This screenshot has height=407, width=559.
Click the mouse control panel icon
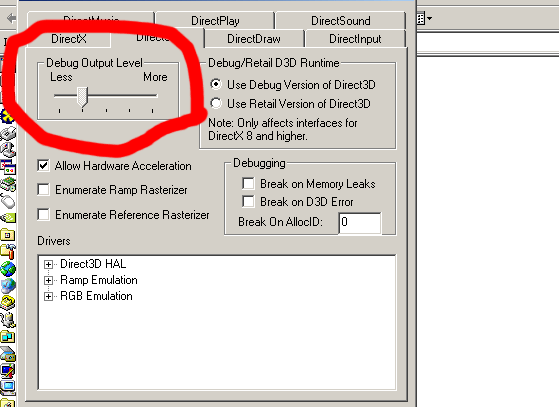click(x=8, y=201)
